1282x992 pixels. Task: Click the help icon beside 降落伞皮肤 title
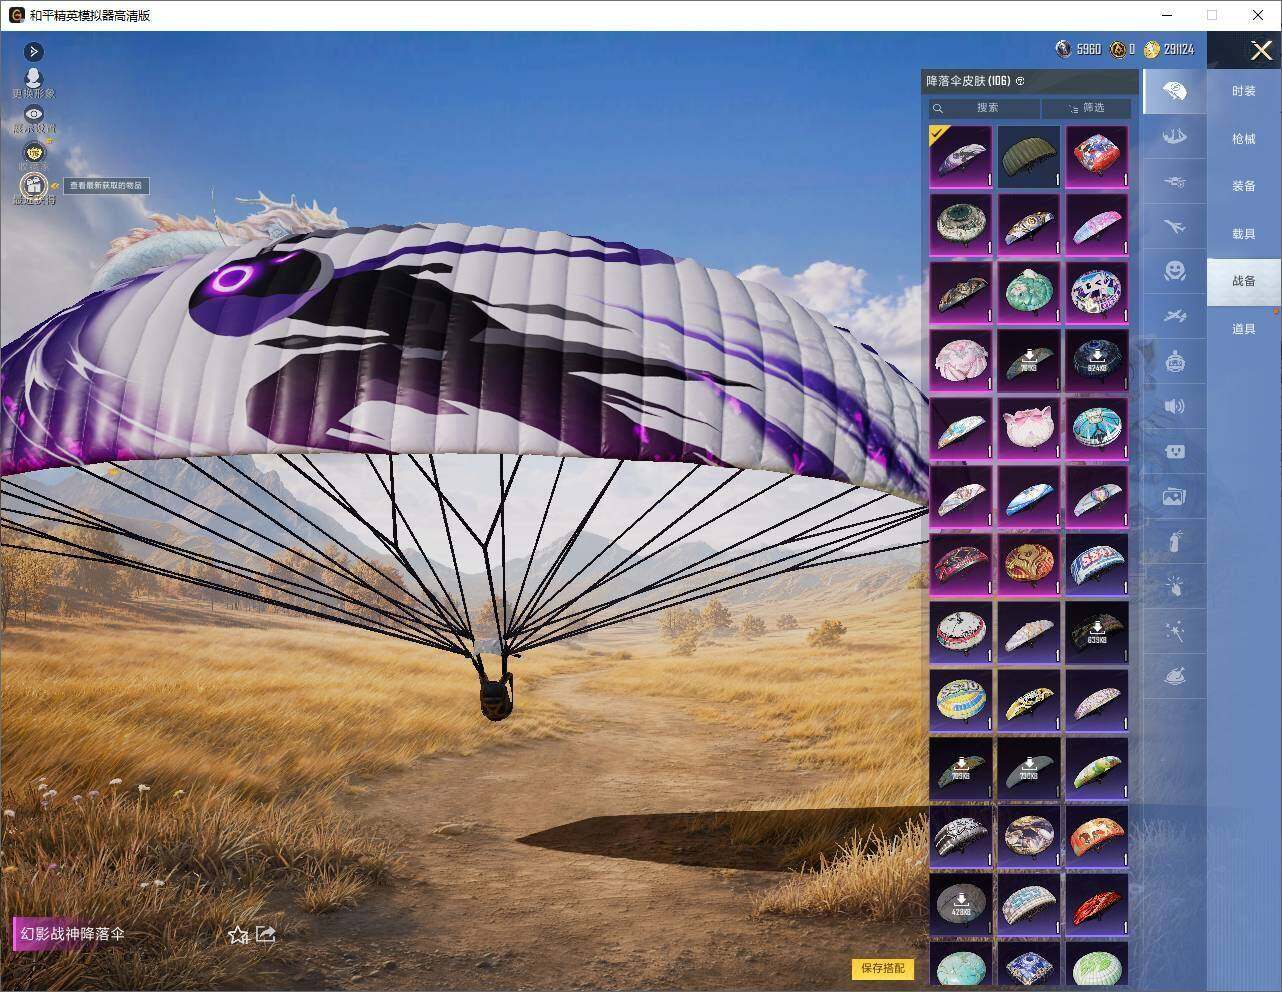tap(1020, 81)
